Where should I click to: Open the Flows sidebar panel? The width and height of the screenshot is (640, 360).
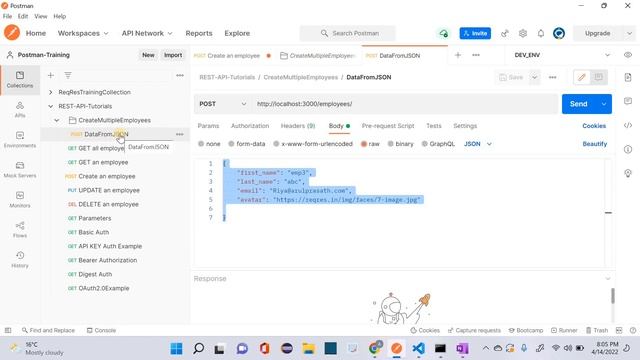20,229
